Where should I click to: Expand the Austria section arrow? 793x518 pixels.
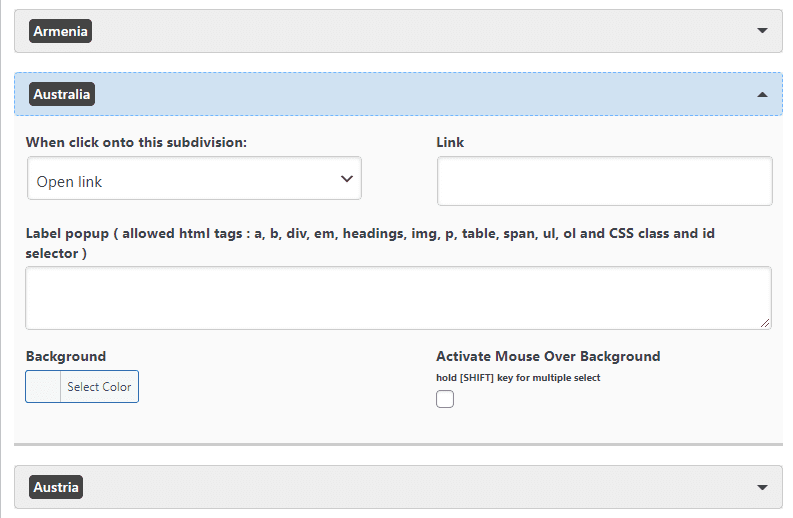763,488
